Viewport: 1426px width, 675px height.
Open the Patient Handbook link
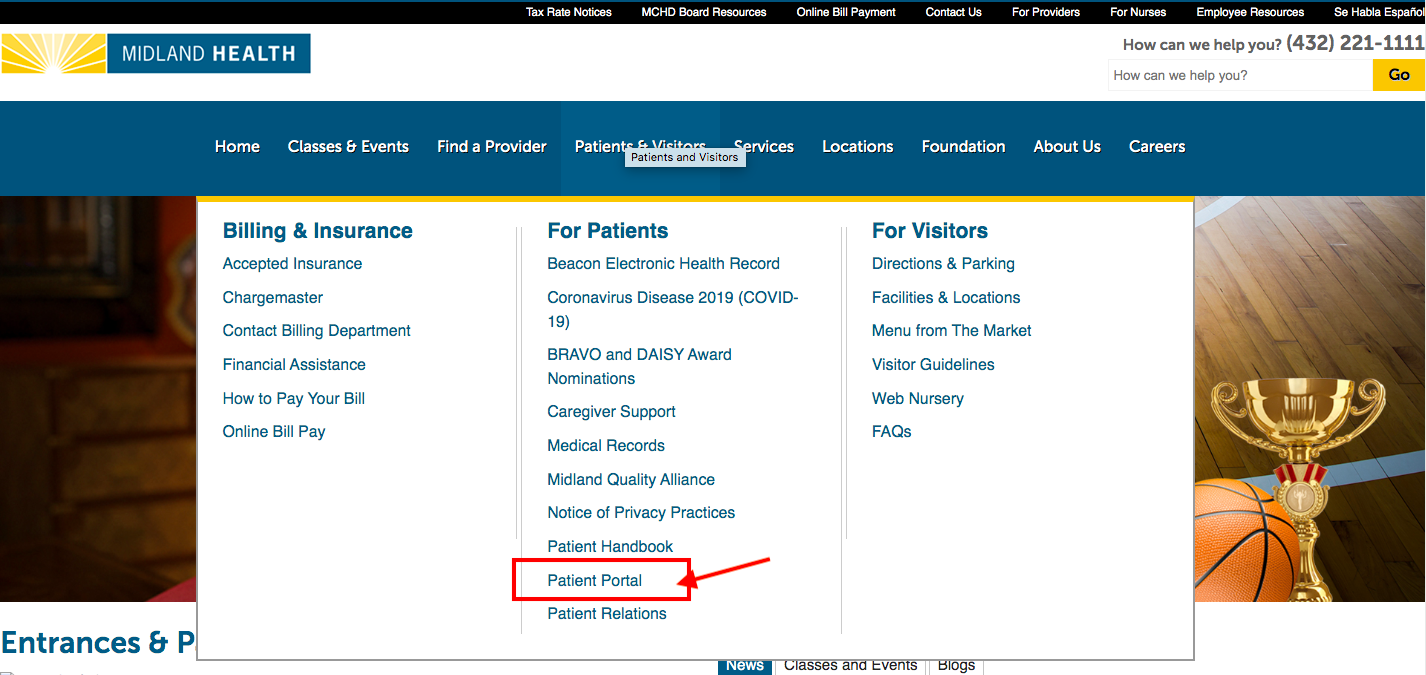click(610, 547)
